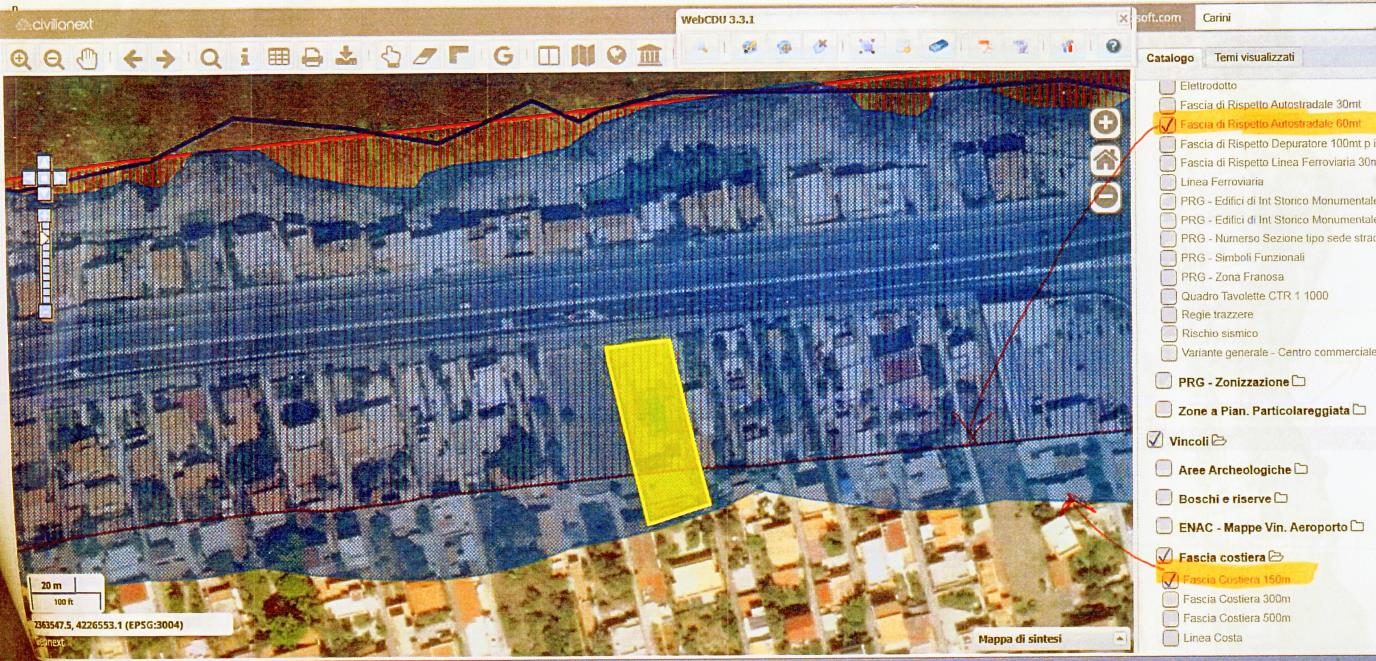This screenshot has height=661, width=1376.
Task: Enable Fascia di Rispetto Autostradale 30mt layer
Action: point(1167,105)
